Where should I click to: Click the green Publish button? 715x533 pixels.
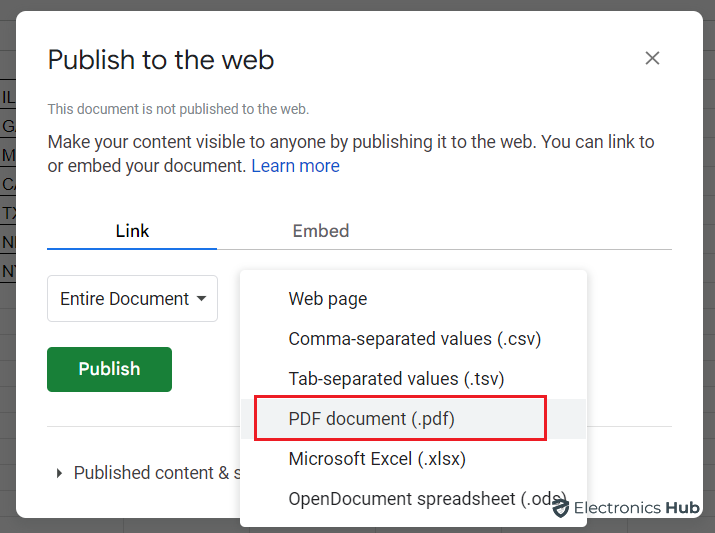coord(109,369)
